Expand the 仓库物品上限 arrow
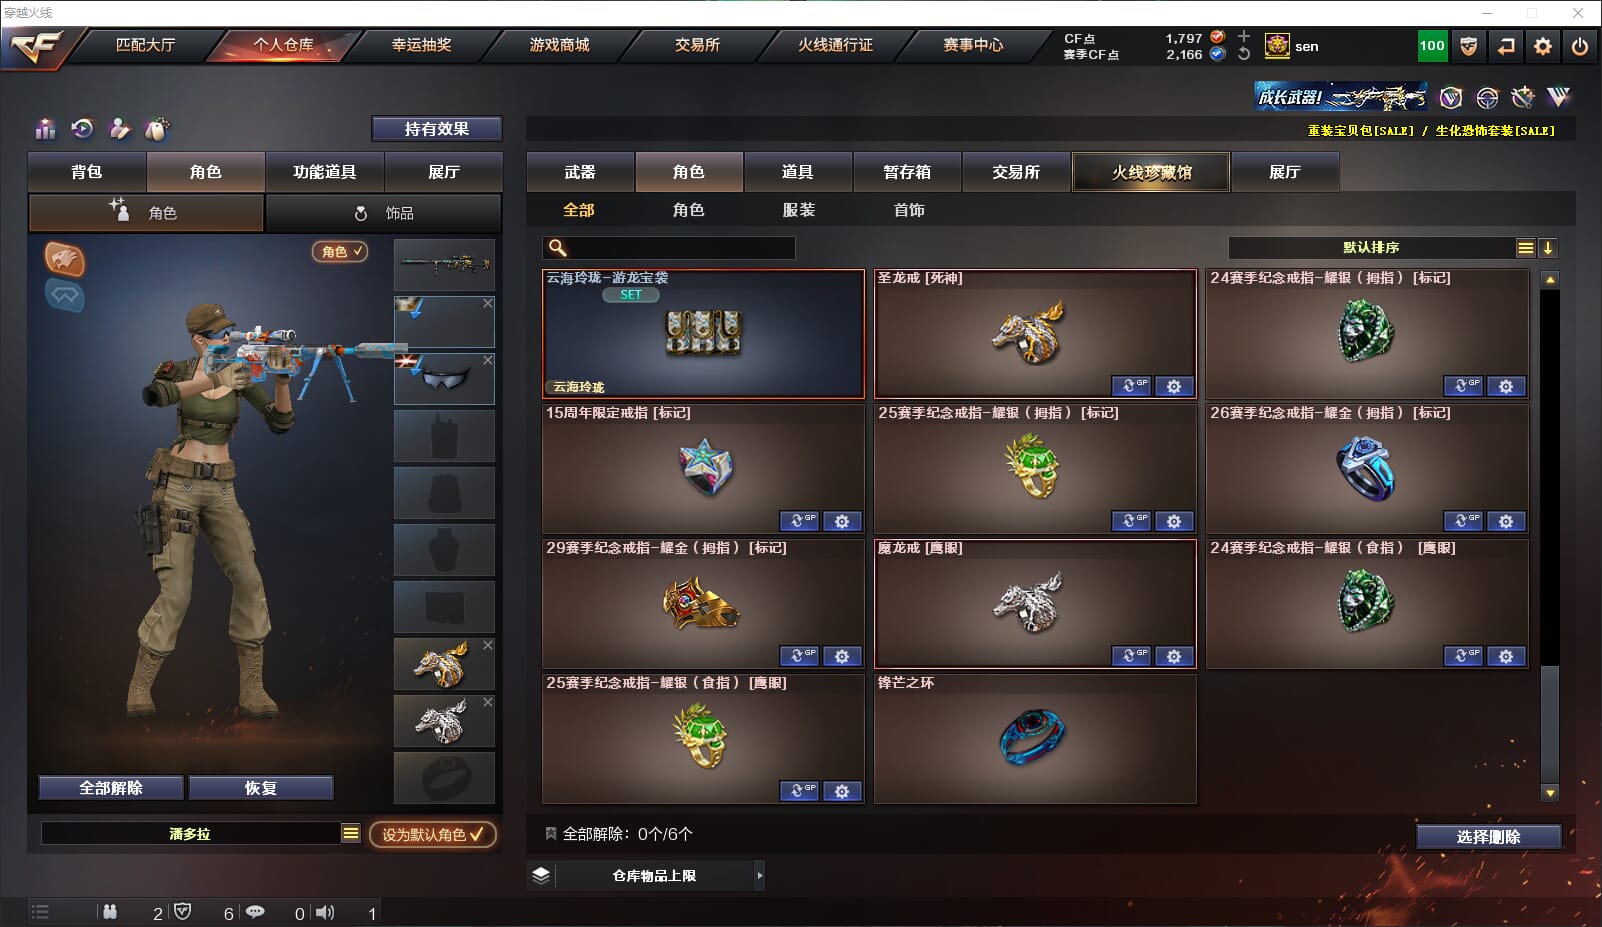This screenshot has width=1602, height=927. click(760, 875)
